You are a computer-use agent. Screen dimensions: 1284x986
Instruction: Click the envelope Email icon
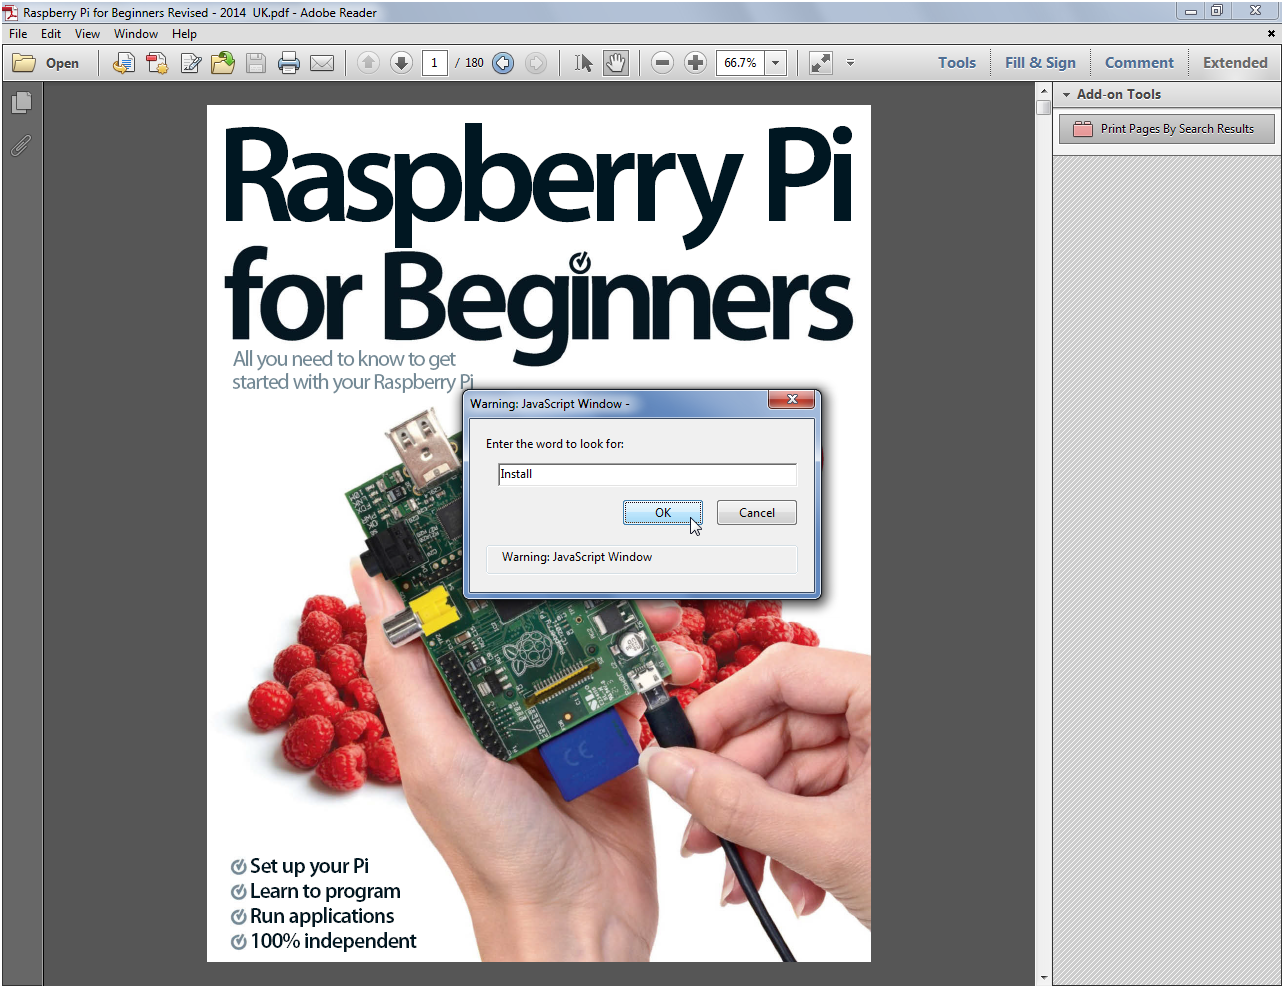coord(322,63)
